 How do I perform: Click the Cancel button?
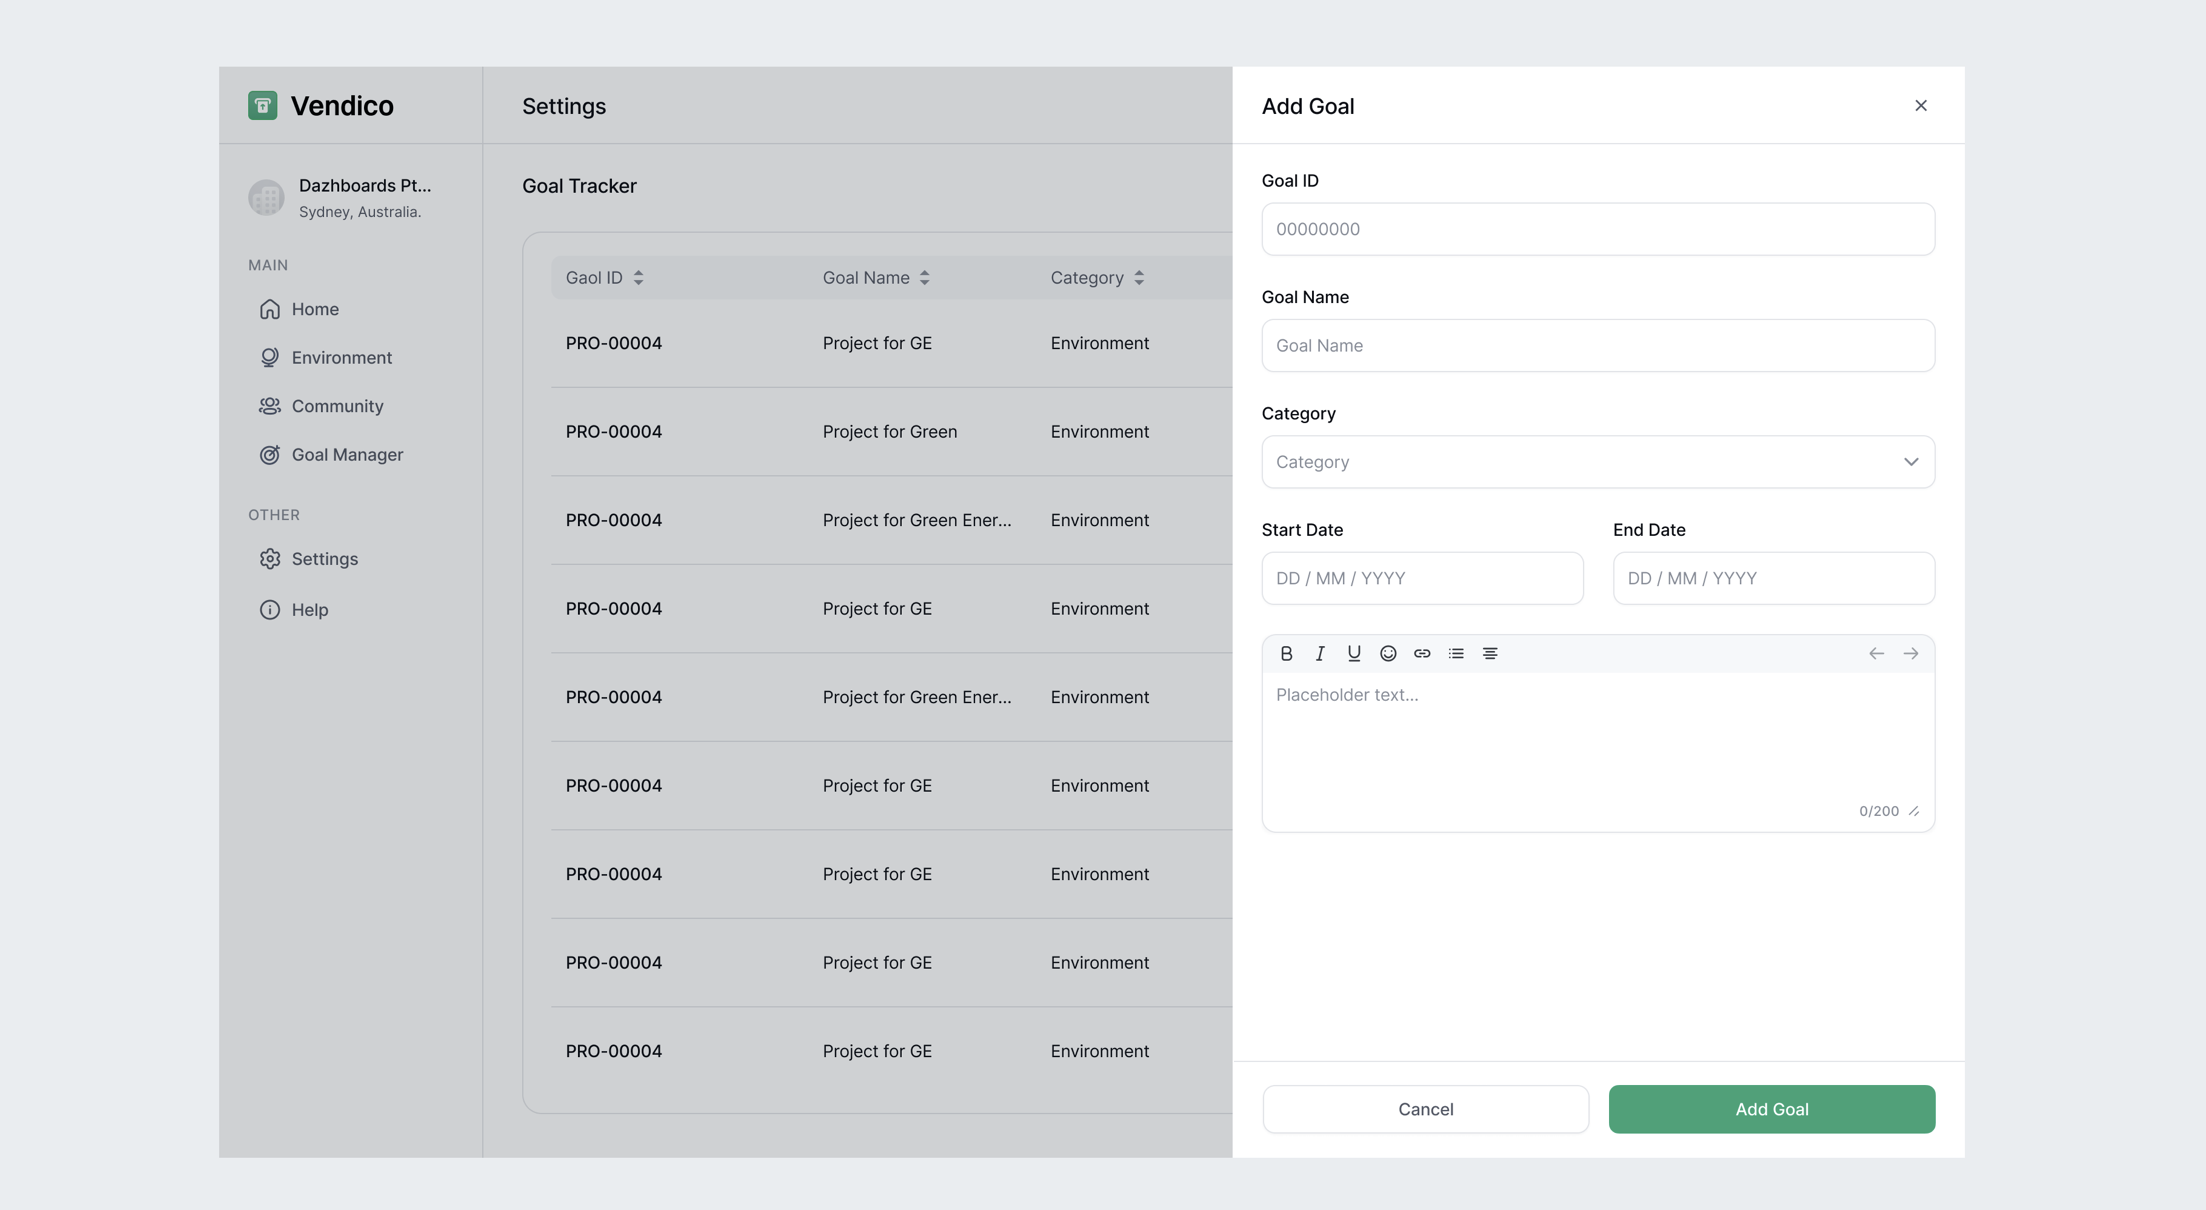pyautogui.click(x=1425, y=1109)
